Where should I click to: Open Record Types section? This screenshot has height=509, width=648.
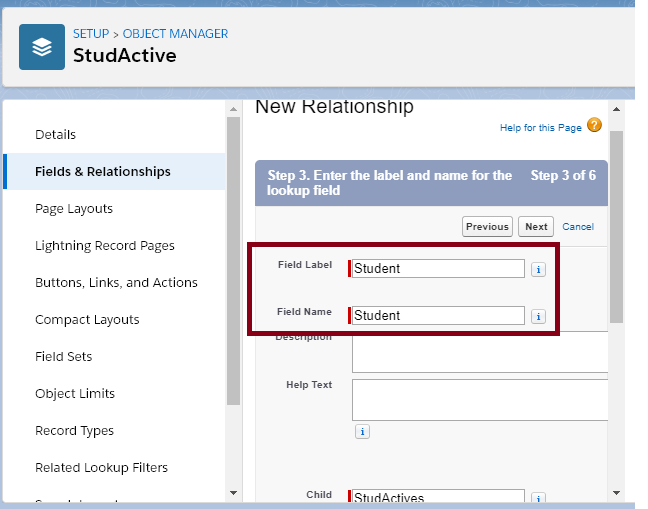pyautogui.click(x=74, y=431)
